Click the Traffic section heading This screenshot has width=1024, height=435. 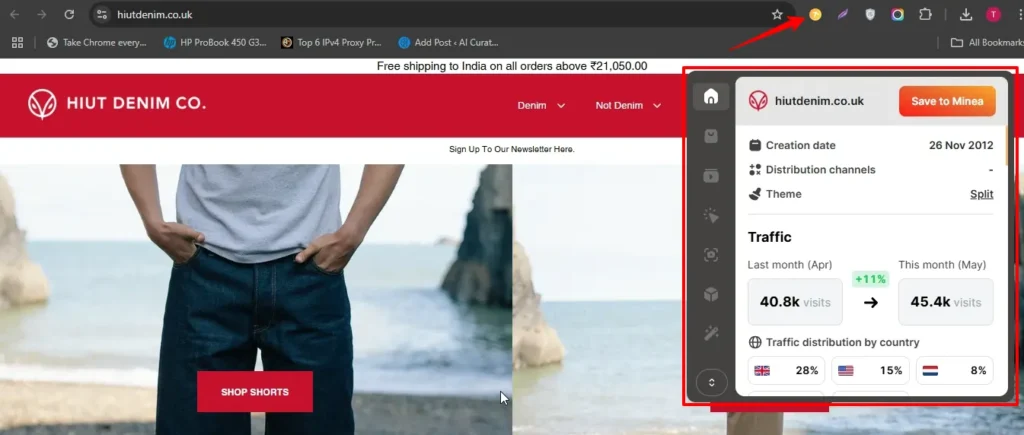(x=769, y=237)
